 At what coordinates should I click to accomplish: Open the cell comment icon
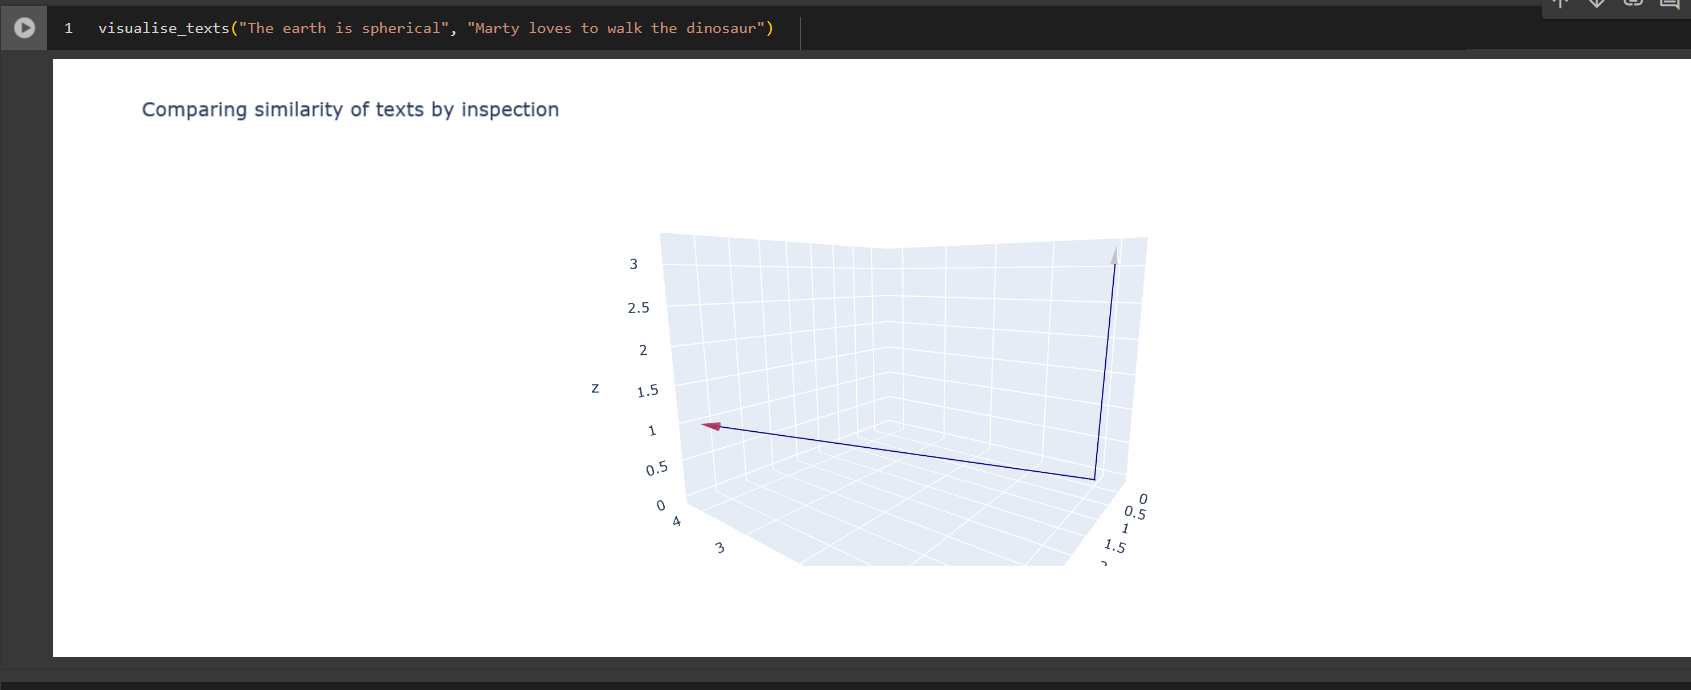1669,3
